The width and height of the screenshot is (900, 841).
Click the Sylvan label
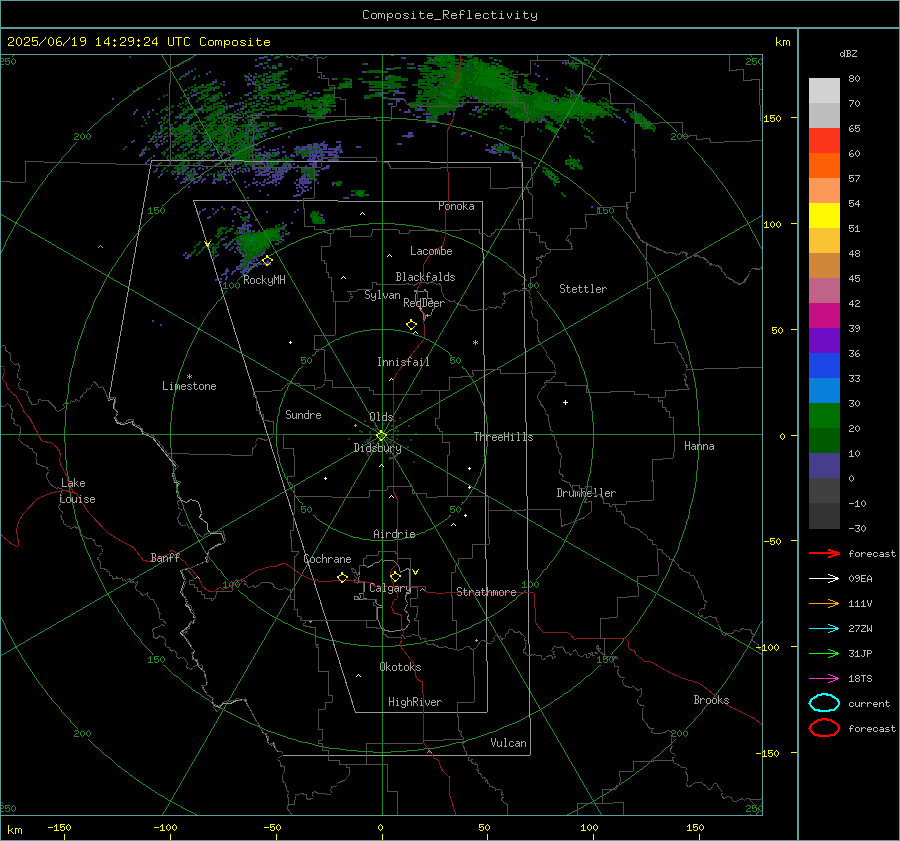(x=382, y=295)
